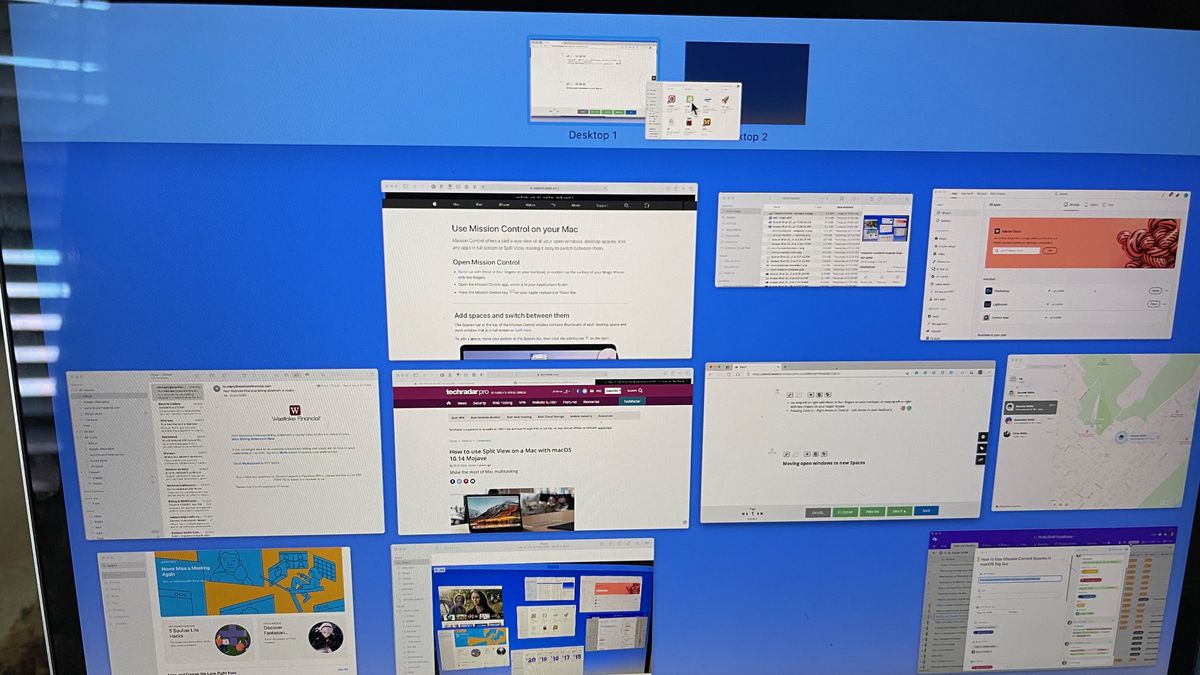Open the Westlake Financial email in Mail

[x=180, y=392]
